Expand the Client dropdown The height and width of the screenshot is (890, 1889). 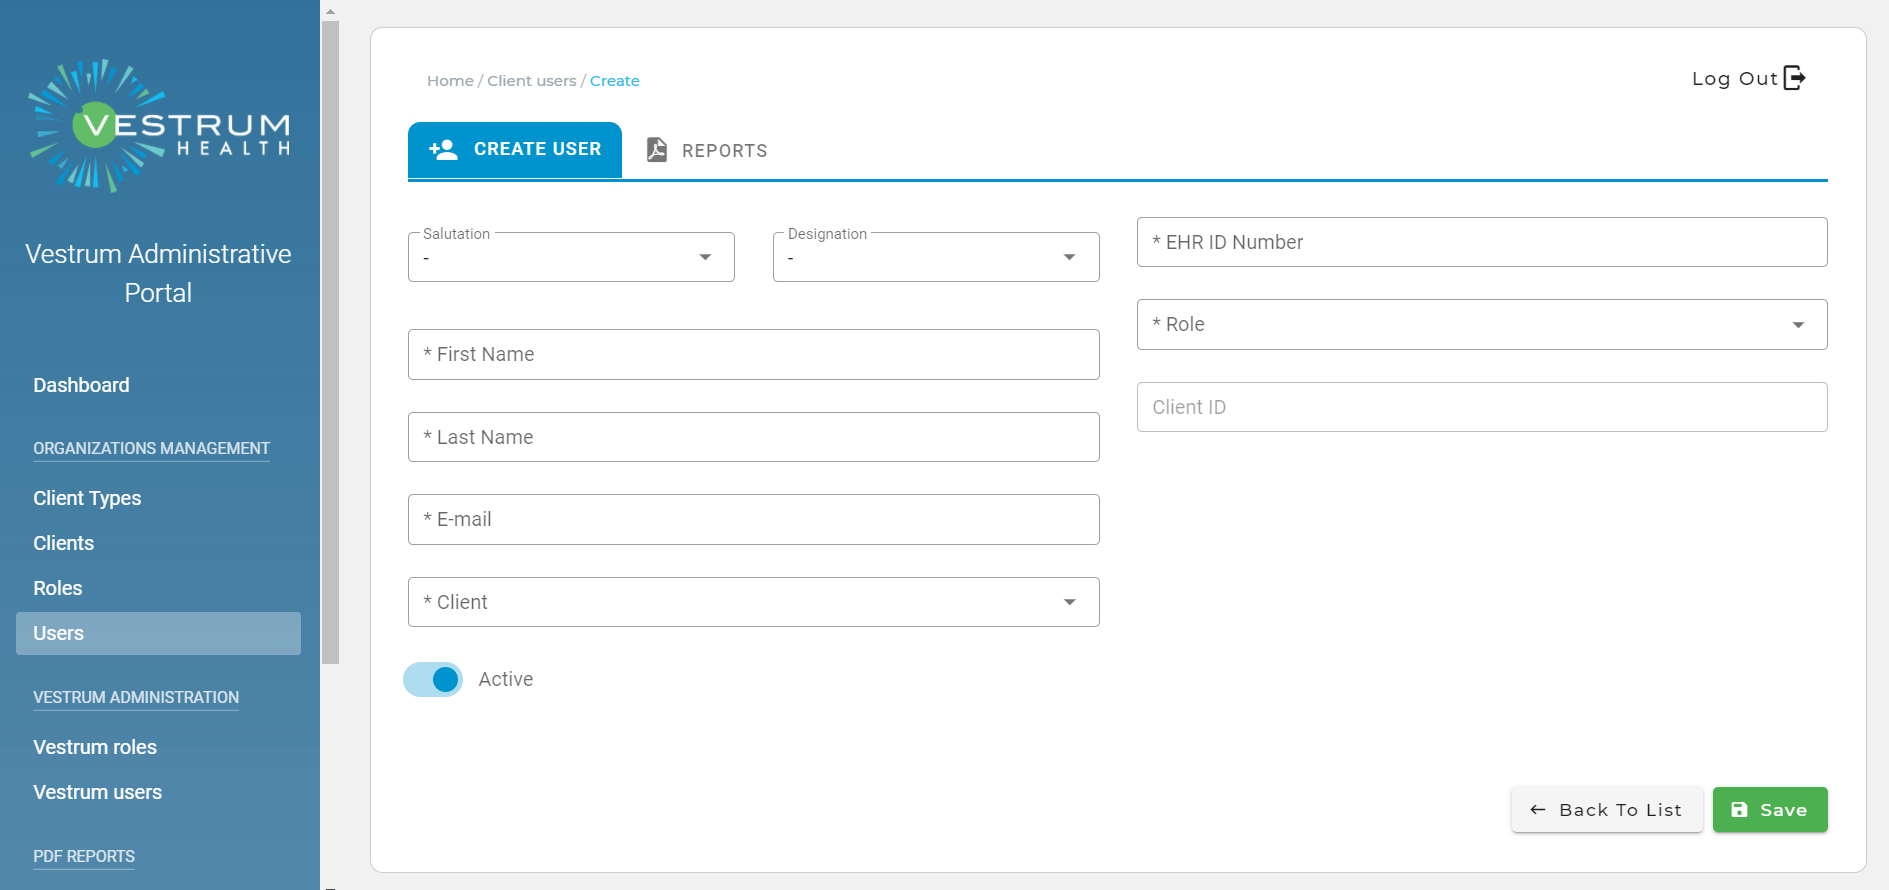point(754,602)
